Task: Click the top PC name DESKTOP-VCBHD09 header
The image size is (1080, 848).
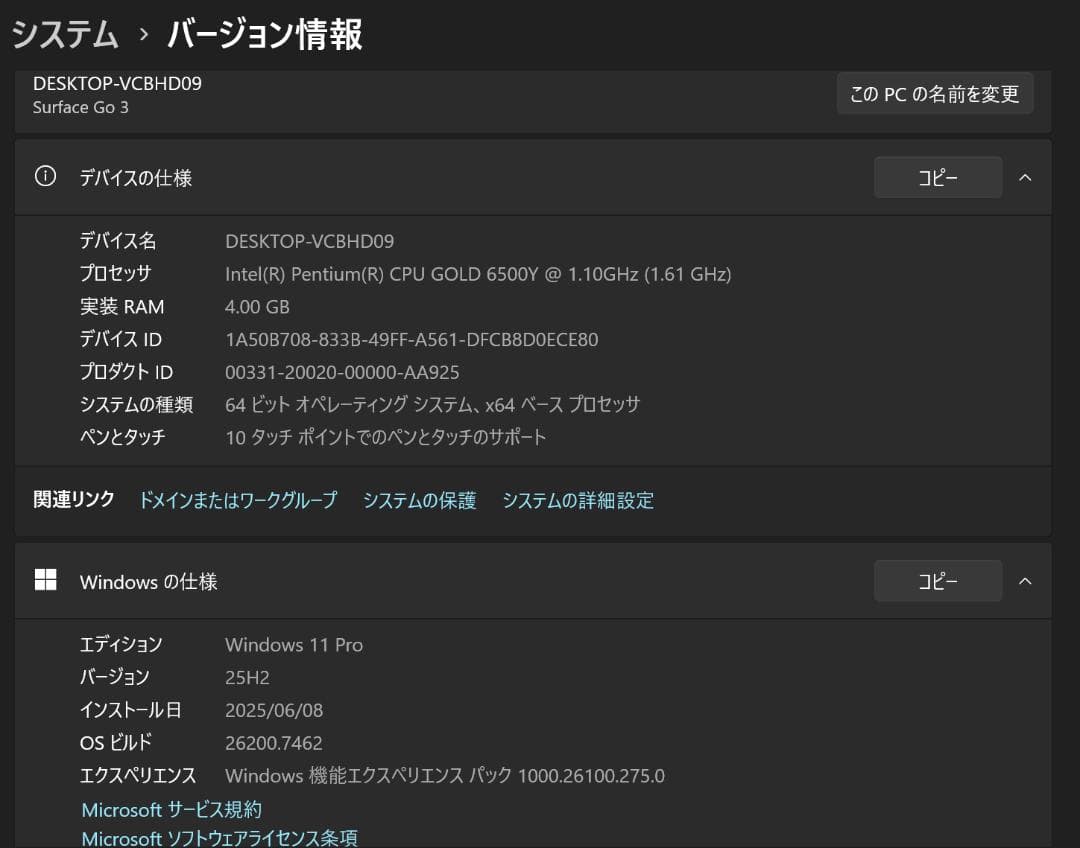Action: click(117, 83)
